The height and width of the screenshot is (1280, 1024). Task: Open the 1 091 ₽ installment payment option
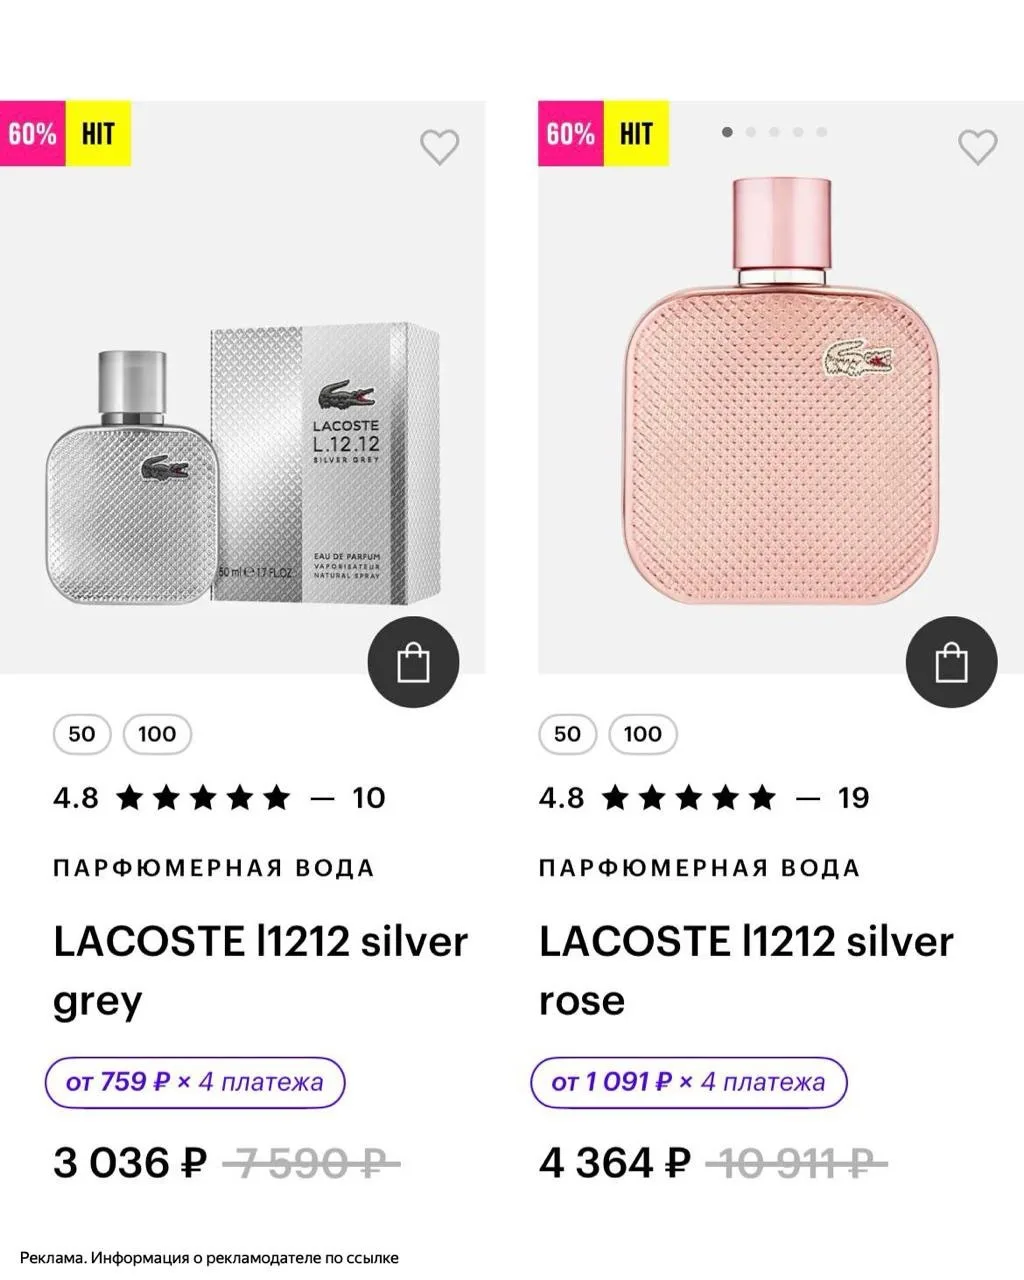(x=689, y=1082)
